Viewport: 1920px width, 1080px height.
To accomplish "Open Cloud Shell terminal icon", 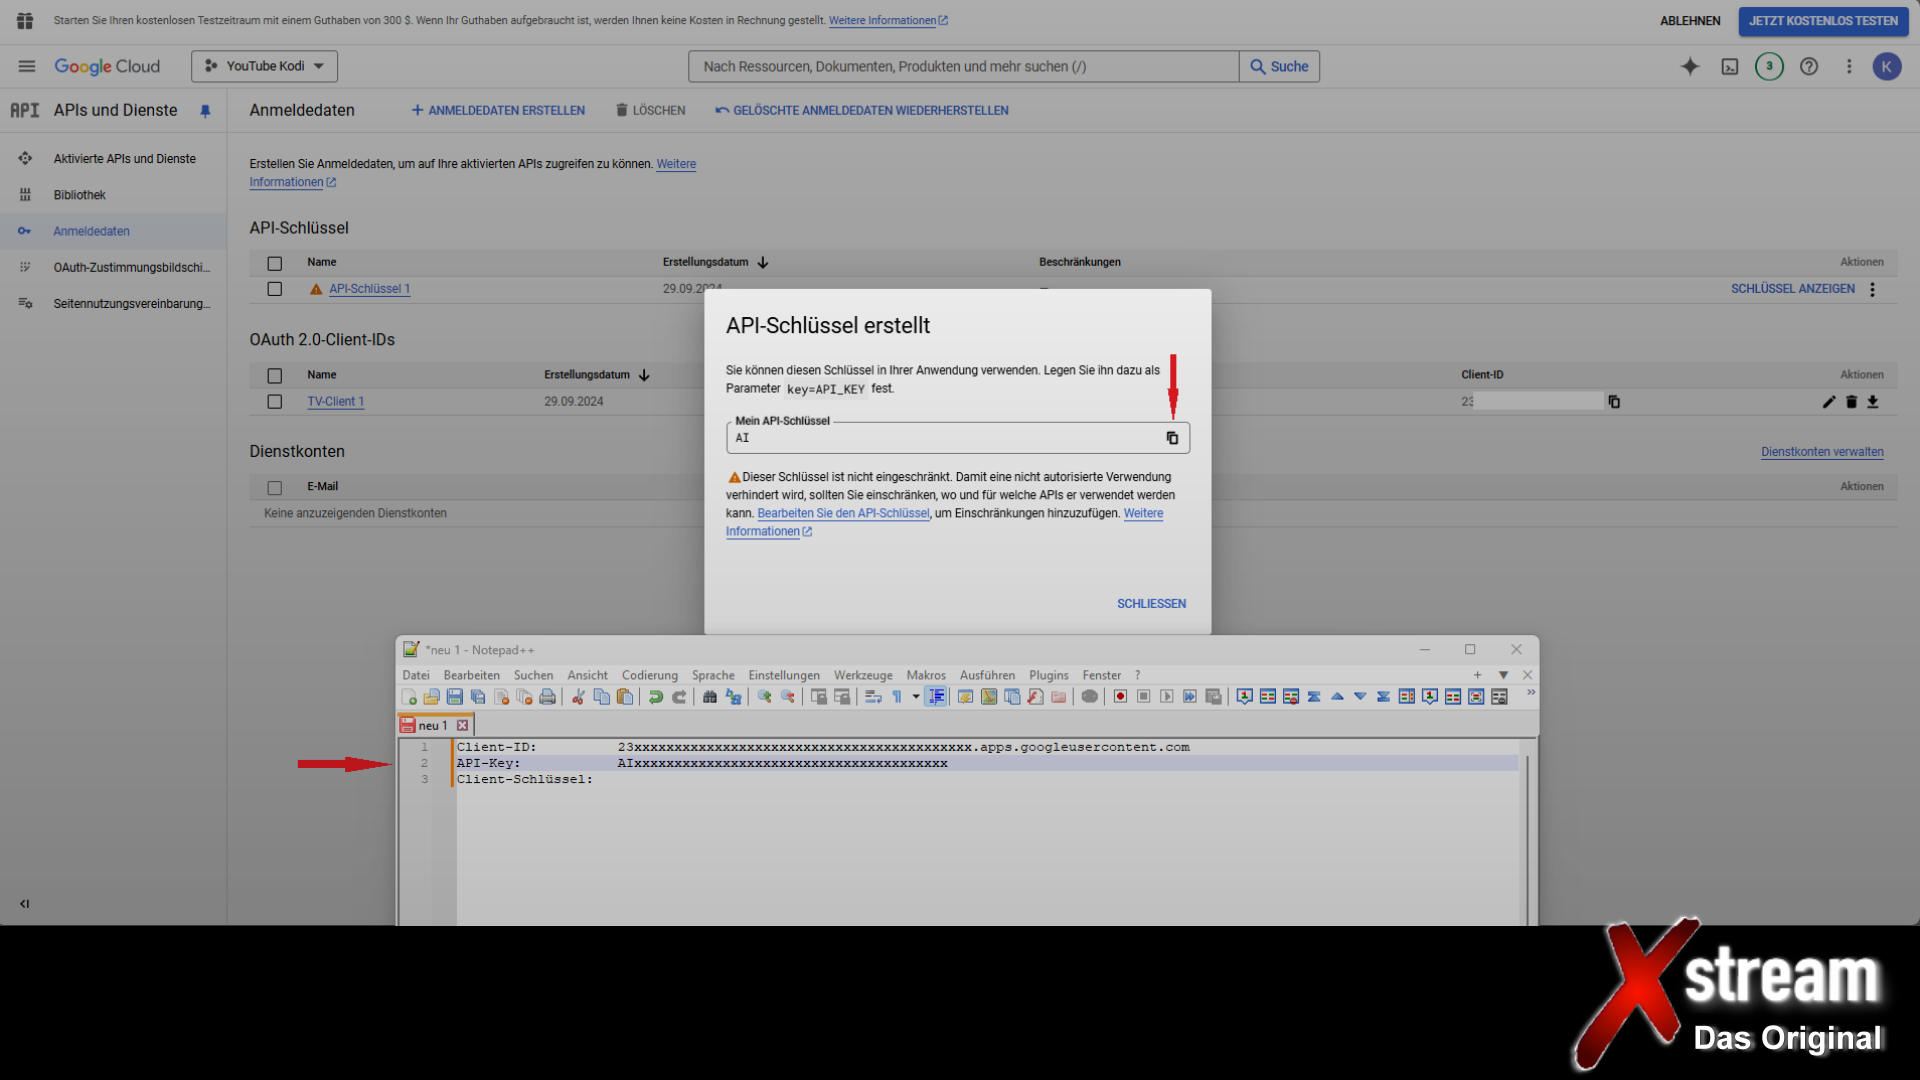I will coord(1730,66).
